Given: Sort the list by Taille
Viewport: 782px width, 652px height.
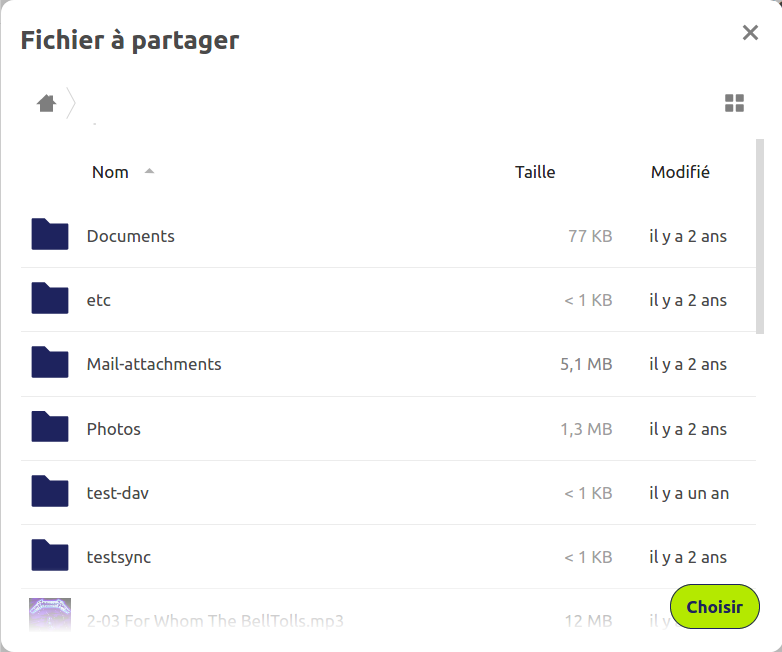Looking at the screenshot, I should coord(535,172).
